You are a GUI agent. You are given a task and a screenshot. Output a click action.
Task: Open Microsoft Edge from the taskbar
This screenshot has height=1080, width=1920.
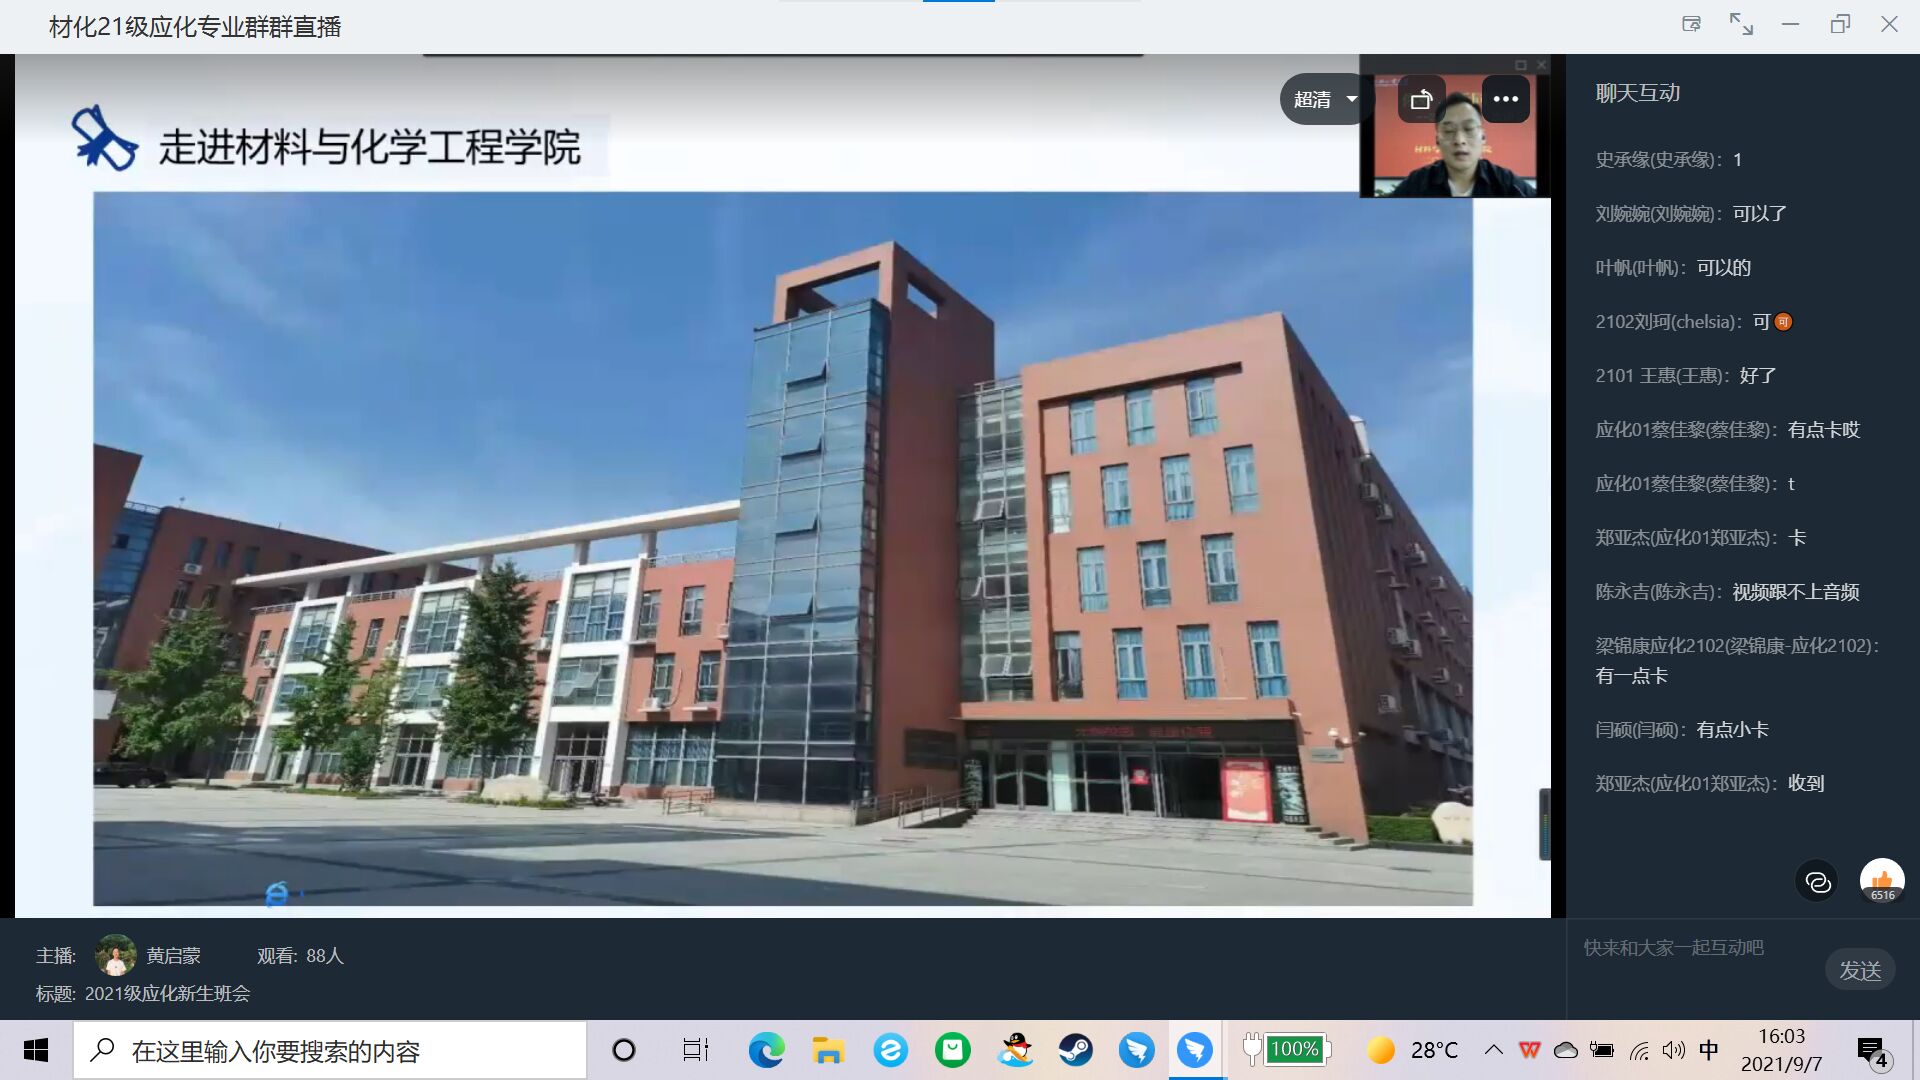tap(767, 1050)
